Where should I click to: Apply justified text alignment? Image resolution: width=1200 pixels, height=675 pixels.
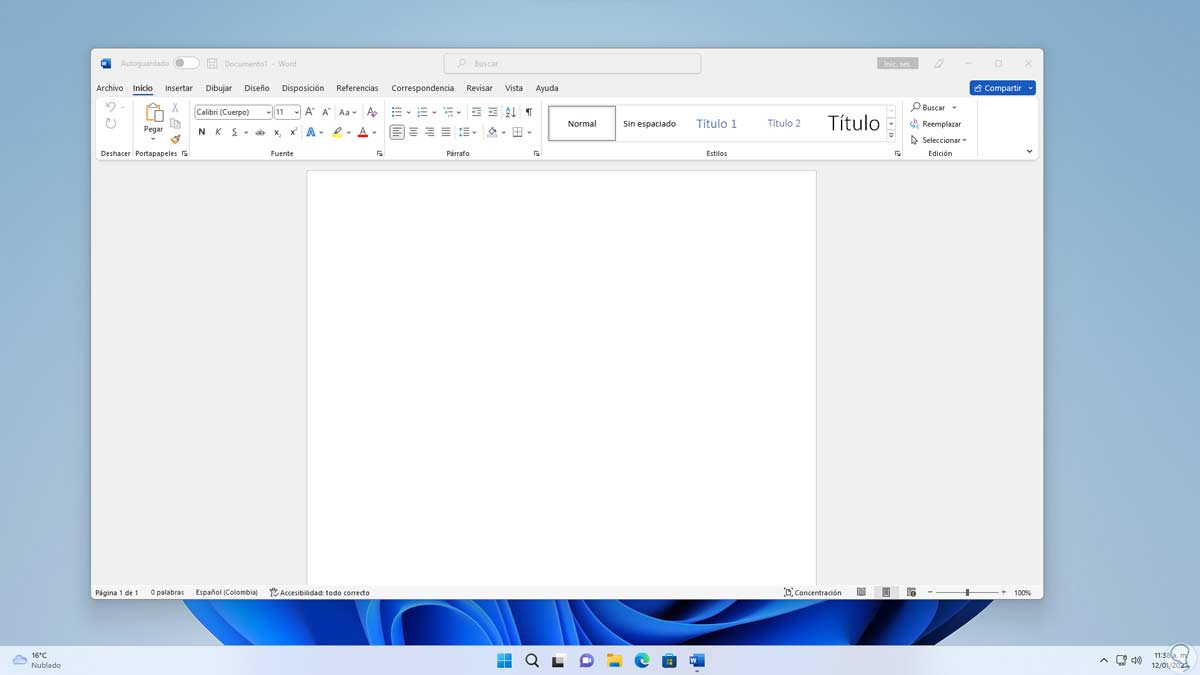(x=446, y=132)
